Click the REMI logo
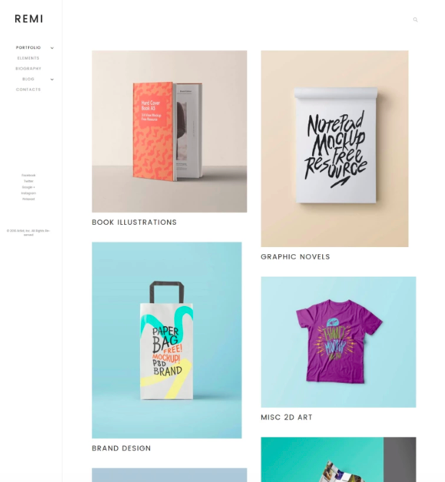445x482 pixels. tap(29, 19)
